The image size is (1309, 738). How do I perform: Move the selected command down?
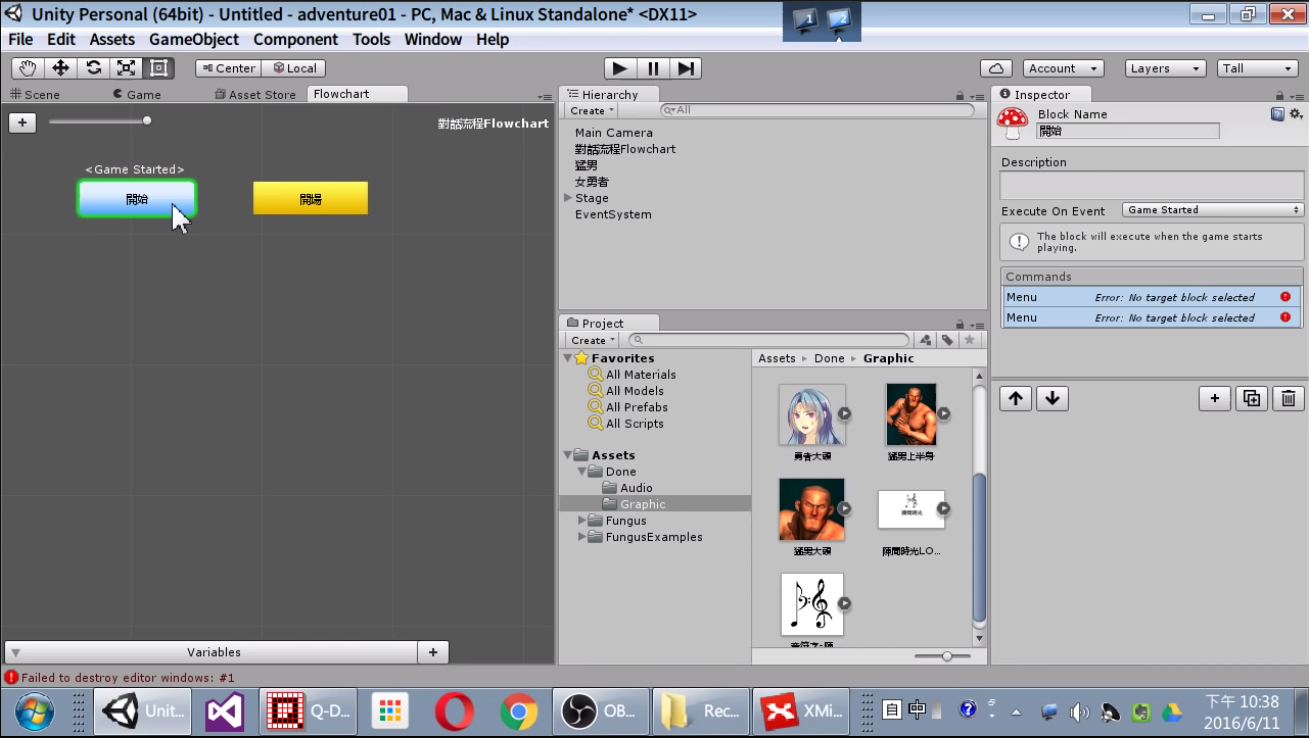point(1052,398)
